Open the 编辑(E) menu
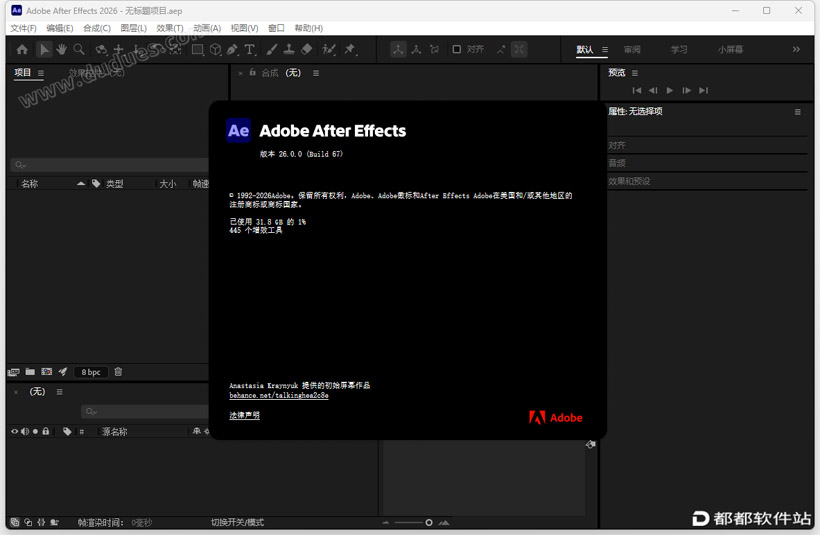 tap(60, 28)
